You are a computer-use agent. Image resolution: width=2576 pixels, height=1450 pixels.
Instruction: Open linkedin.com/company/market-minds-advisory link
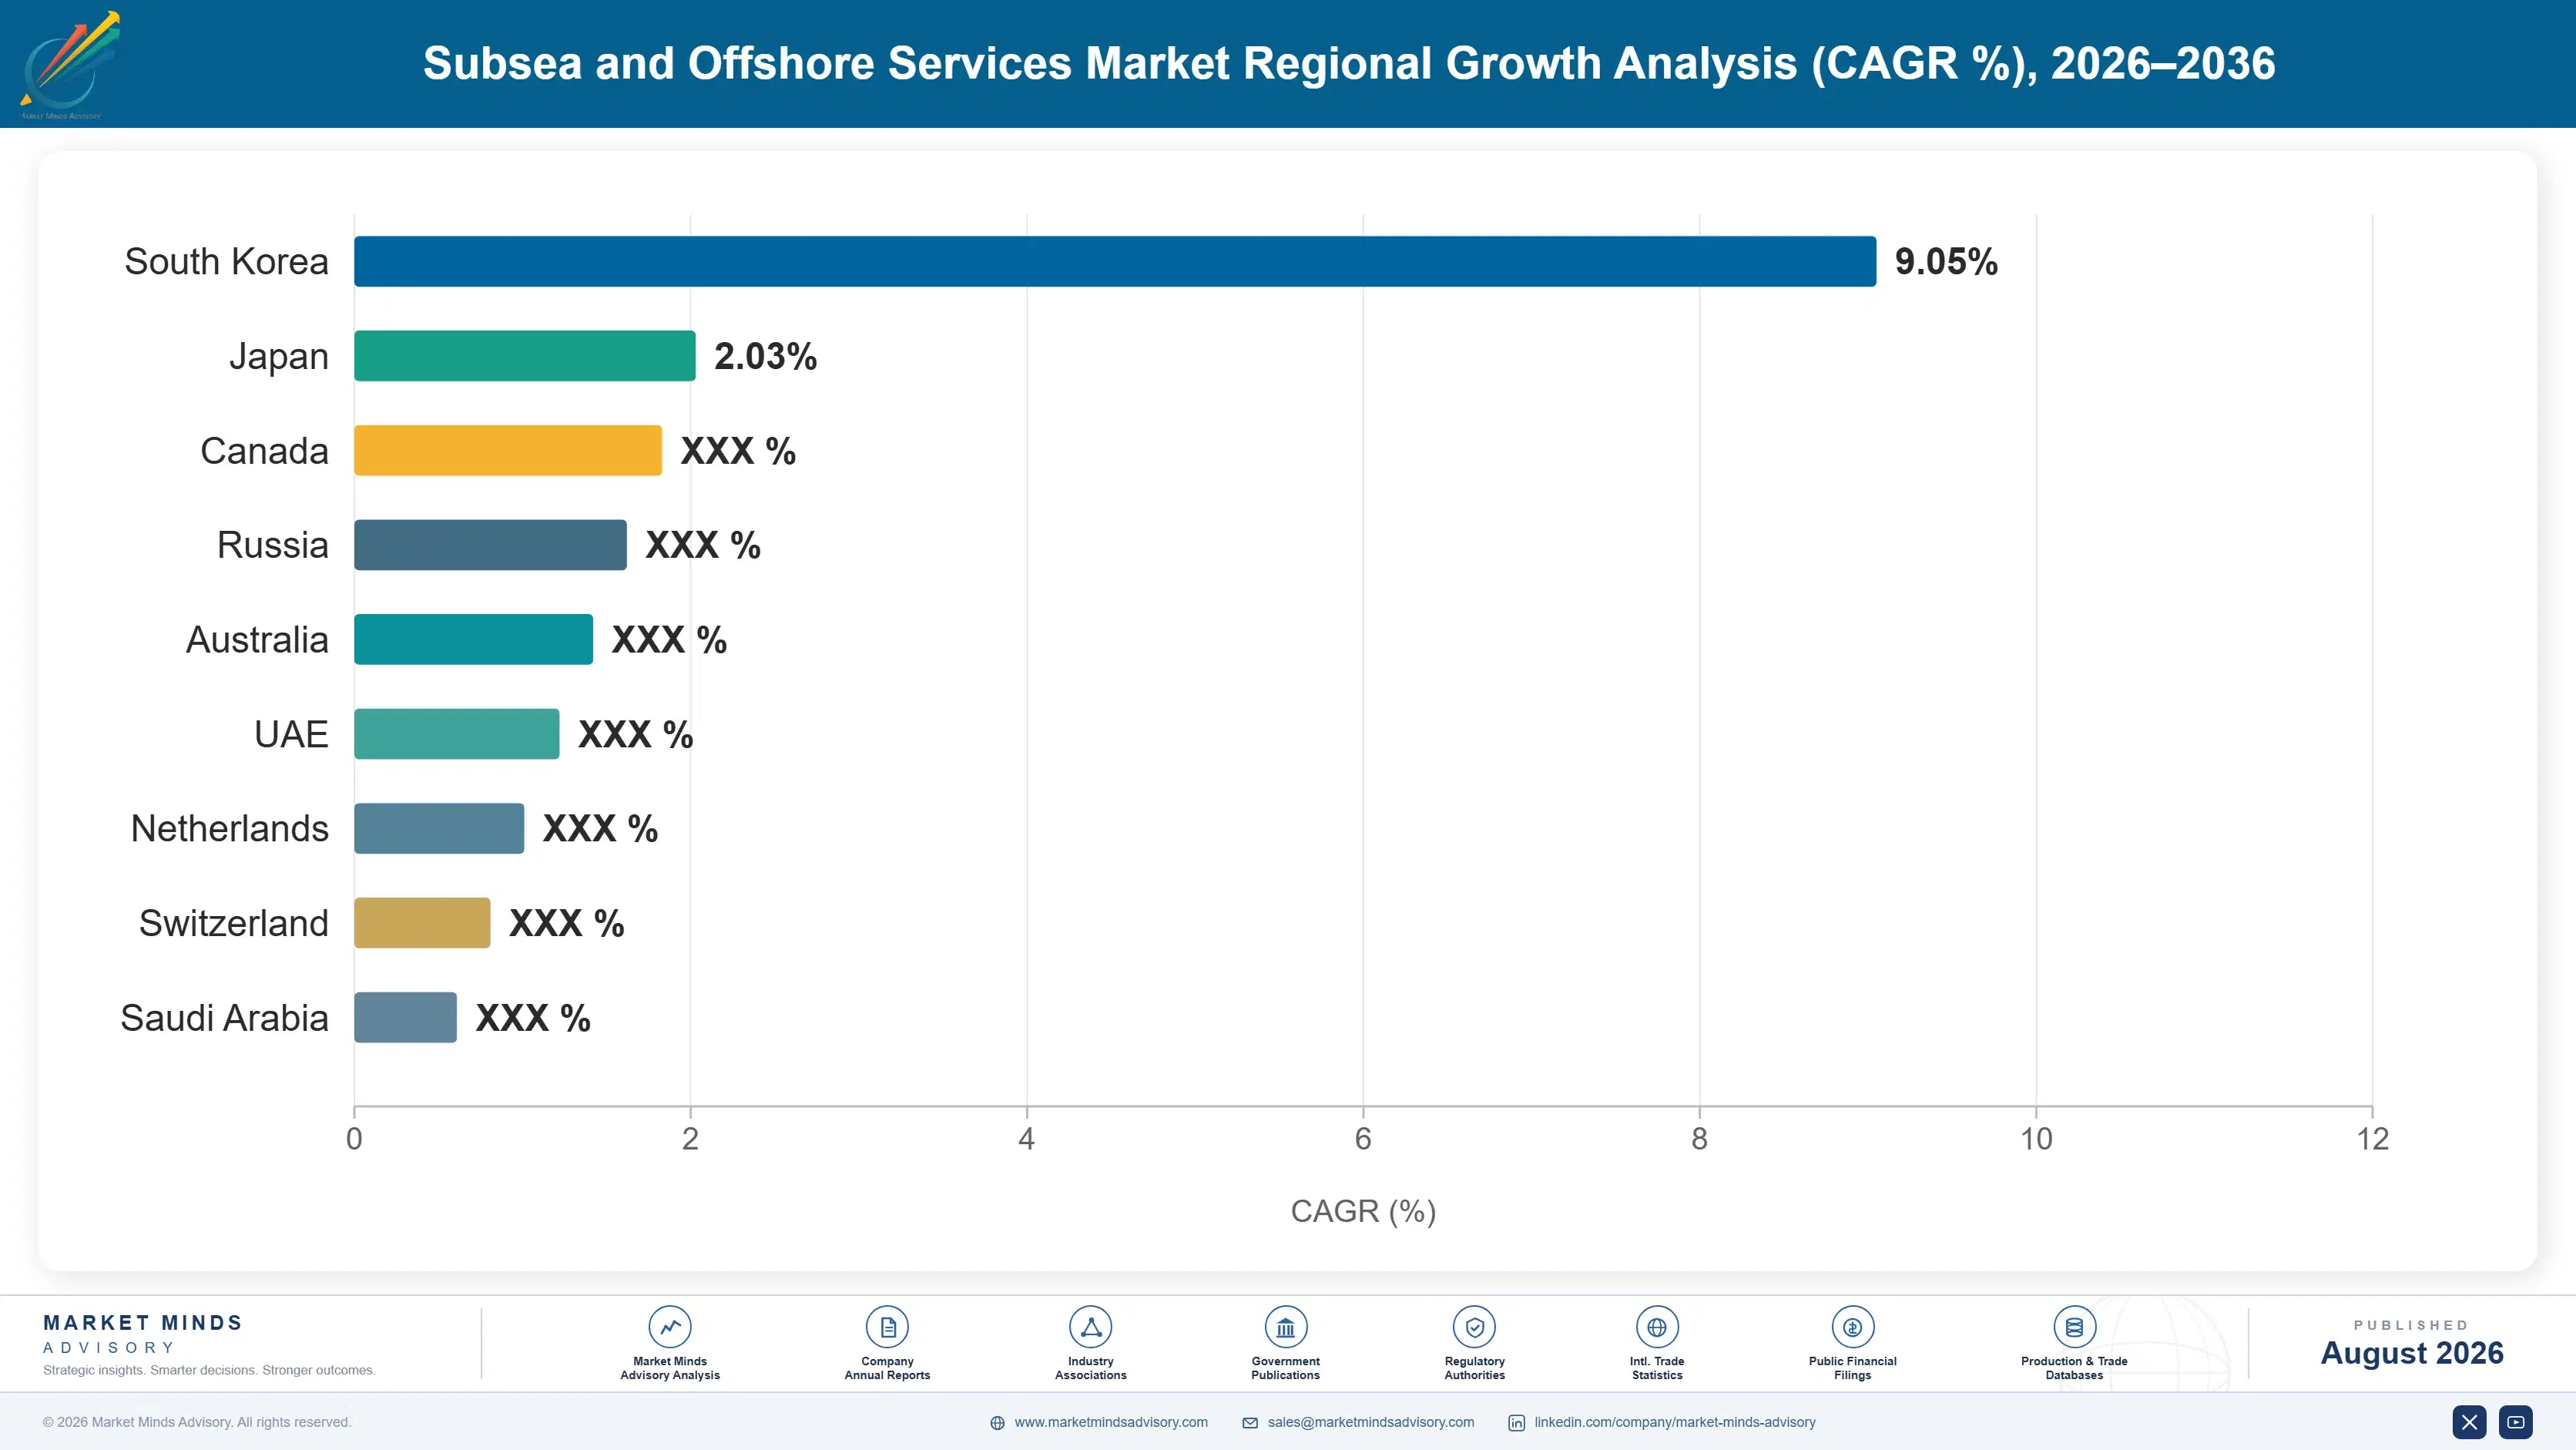pos(1675,1422)
